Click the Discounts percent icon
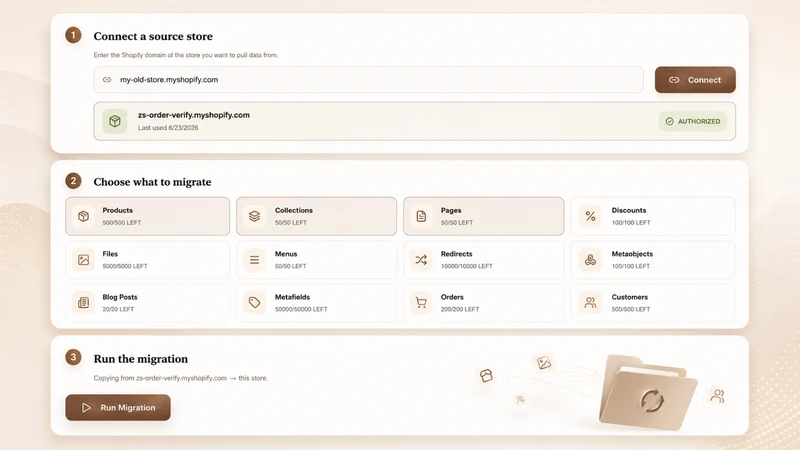The width and height of the screenshot is (800, 450). (x=590, y=216)
